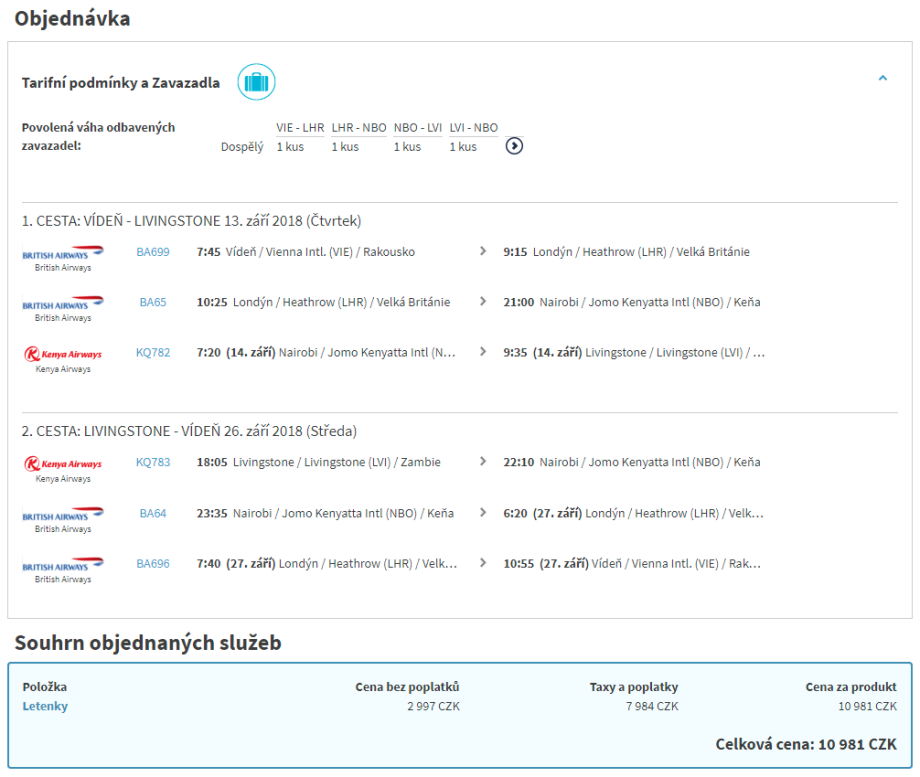Click Kenya Airways logo for flight KQ783
This screenshot has width=920, height=777.
point(63,465)
